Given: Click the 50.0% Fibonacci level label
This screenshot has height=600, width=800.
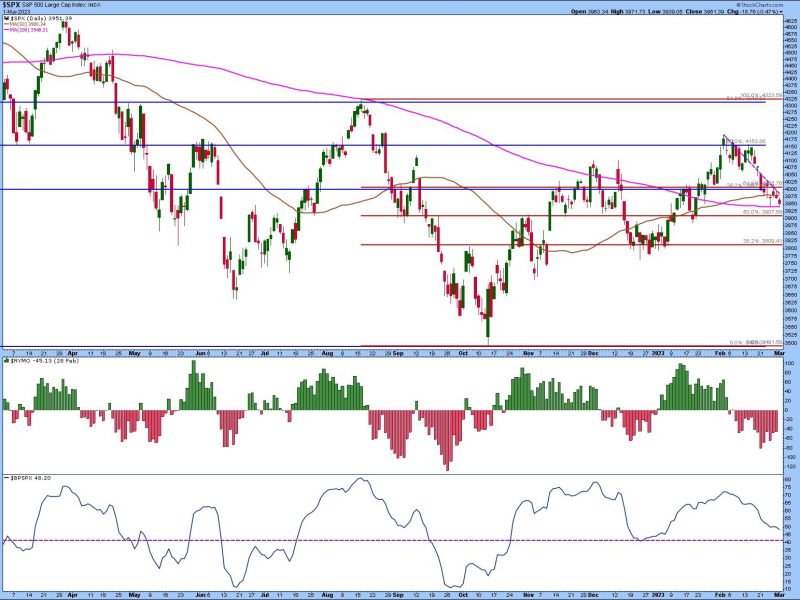Looking at the screenshot, I should click(761, 212).
